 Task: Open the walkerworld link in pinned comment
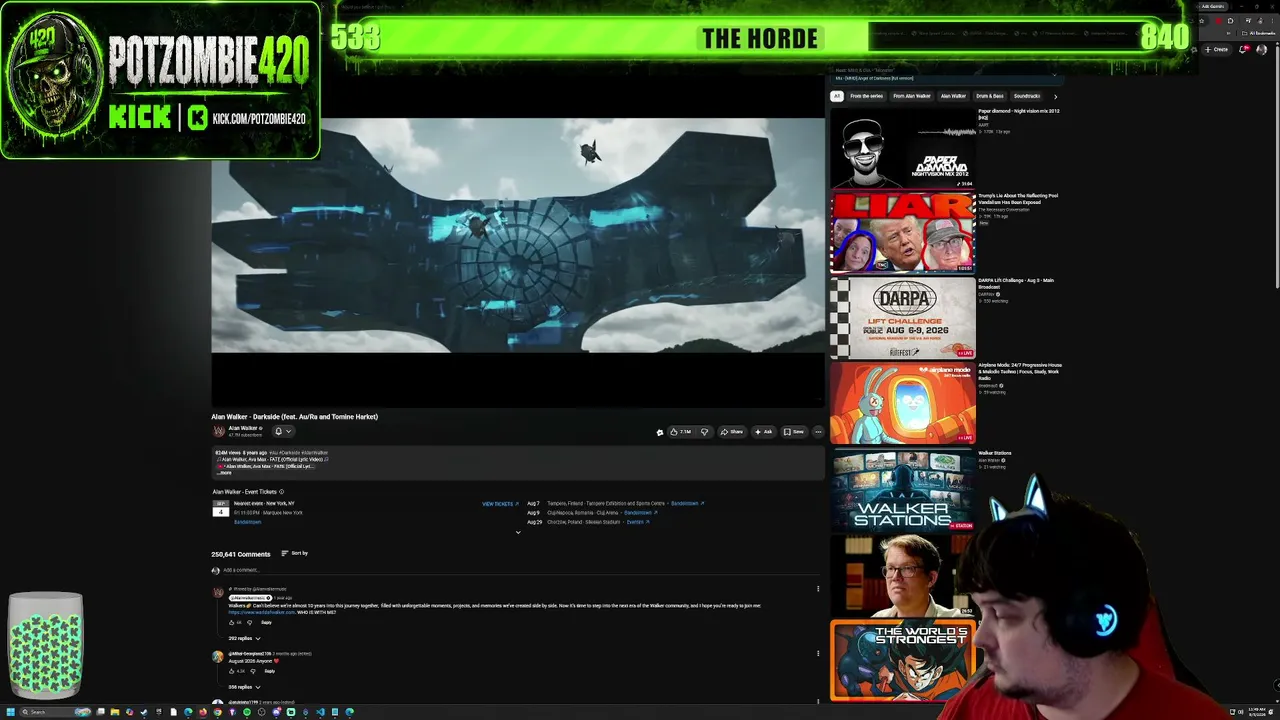pyautogui.click(x=262, y=612)
